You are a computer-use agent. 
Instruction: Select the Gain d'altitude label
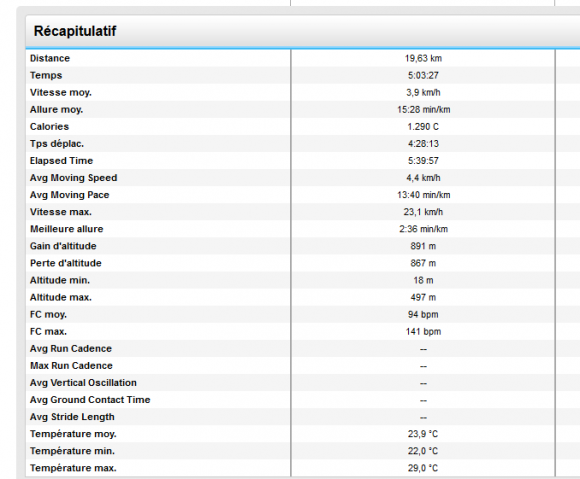click(63, 246)
